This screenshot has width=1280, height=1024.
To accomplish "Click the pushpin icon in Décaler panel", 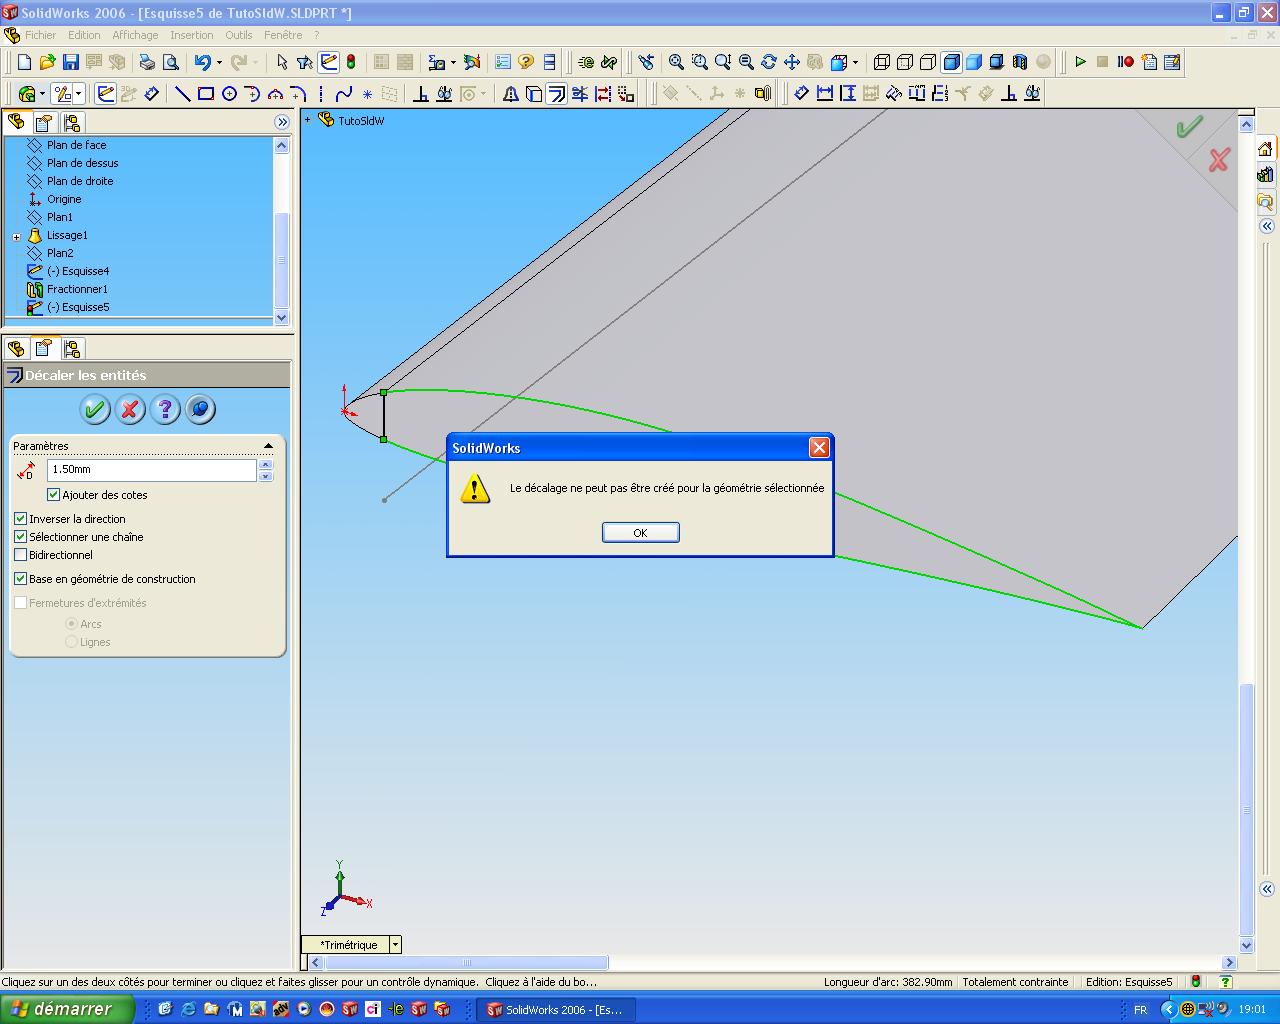I will [x=200, y=409].
